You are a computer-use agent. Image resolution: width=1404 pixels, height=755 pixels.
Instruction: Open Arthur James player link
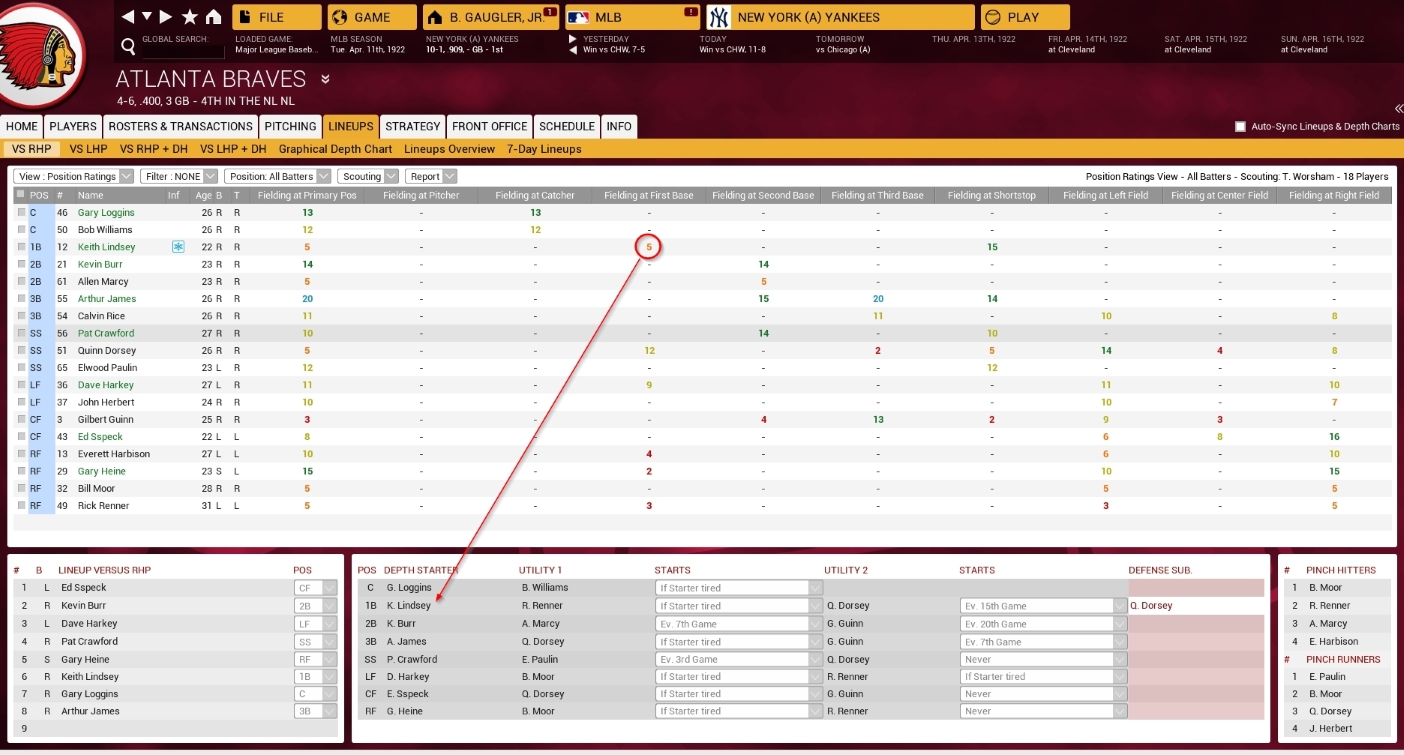point(106,299)
